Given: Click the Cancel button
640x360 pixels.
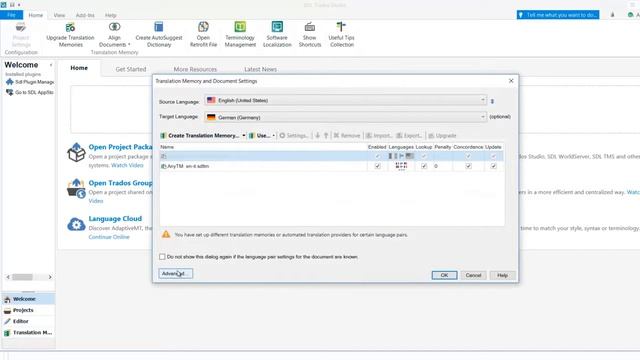Looking at the screenshot, I should point(473,275).
